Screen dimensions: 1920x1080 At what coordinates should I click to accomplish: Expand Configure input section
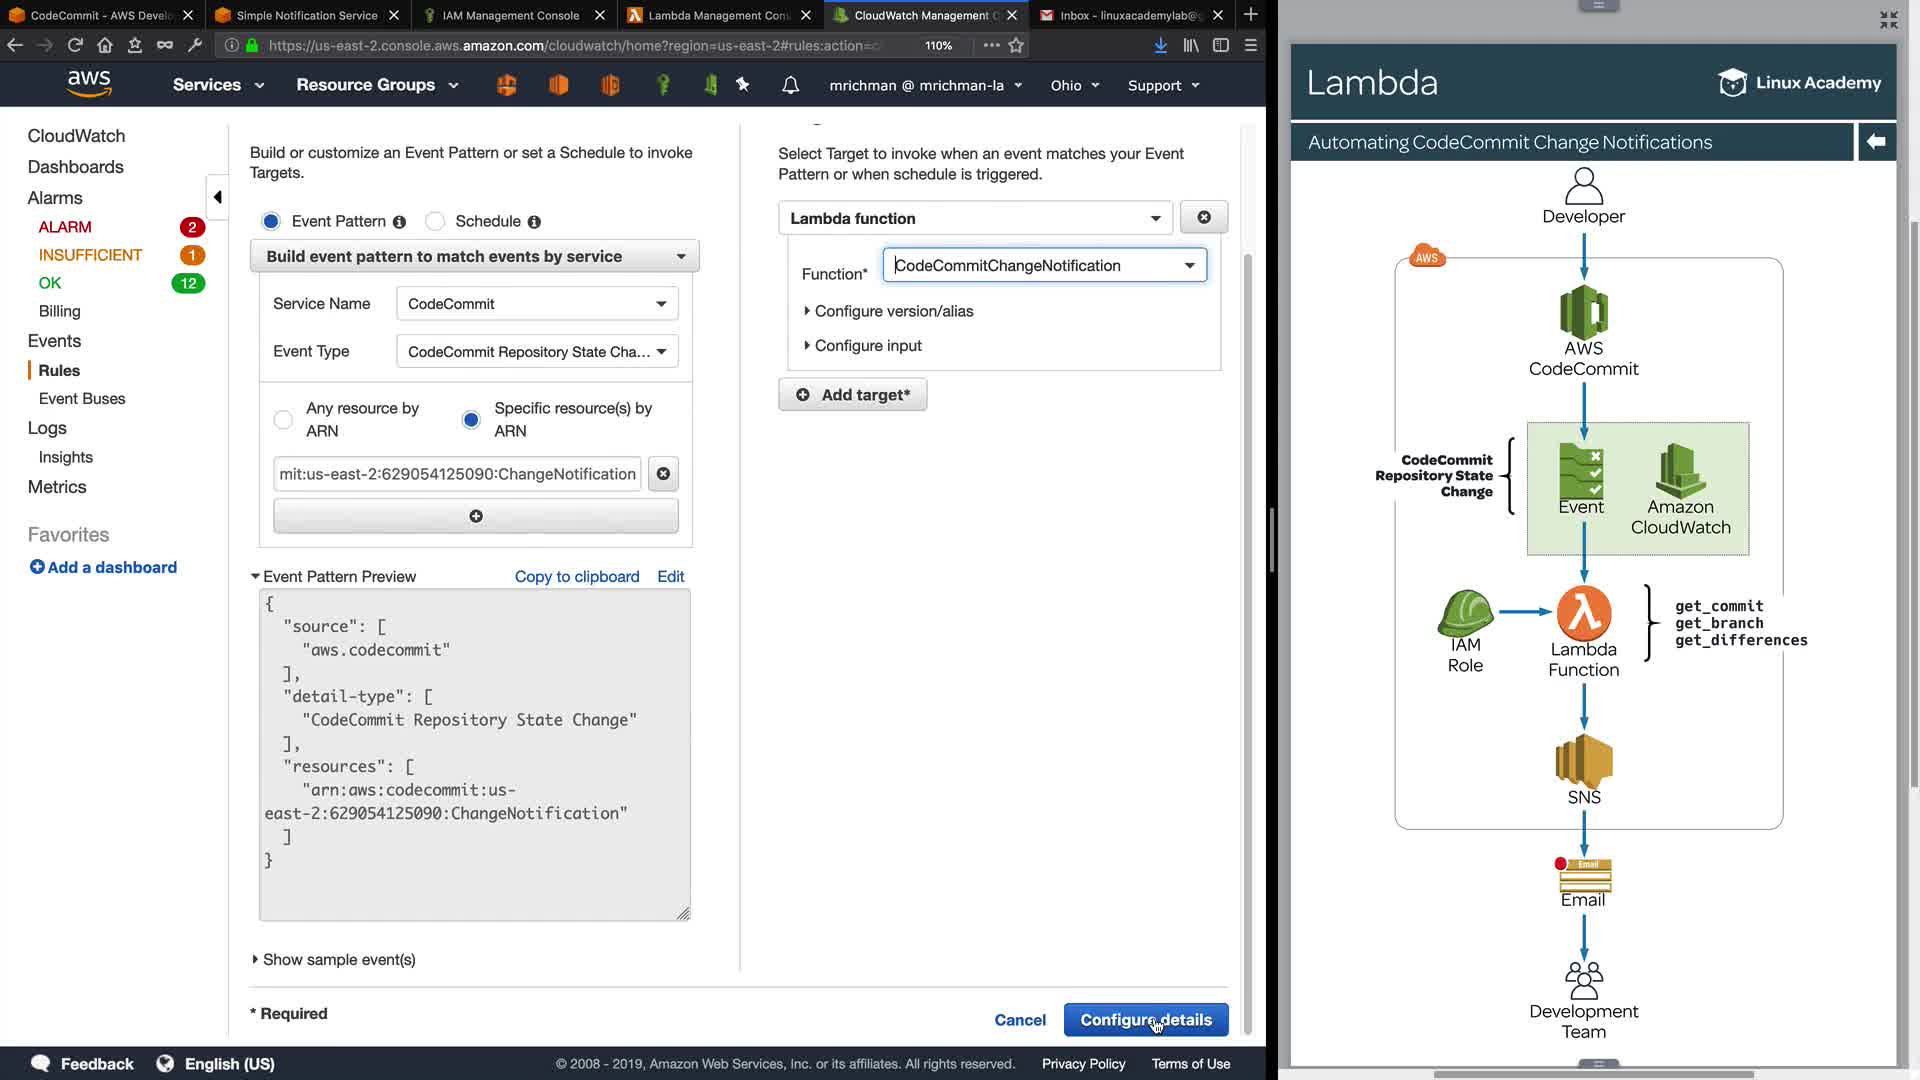[x=866, y=346]
